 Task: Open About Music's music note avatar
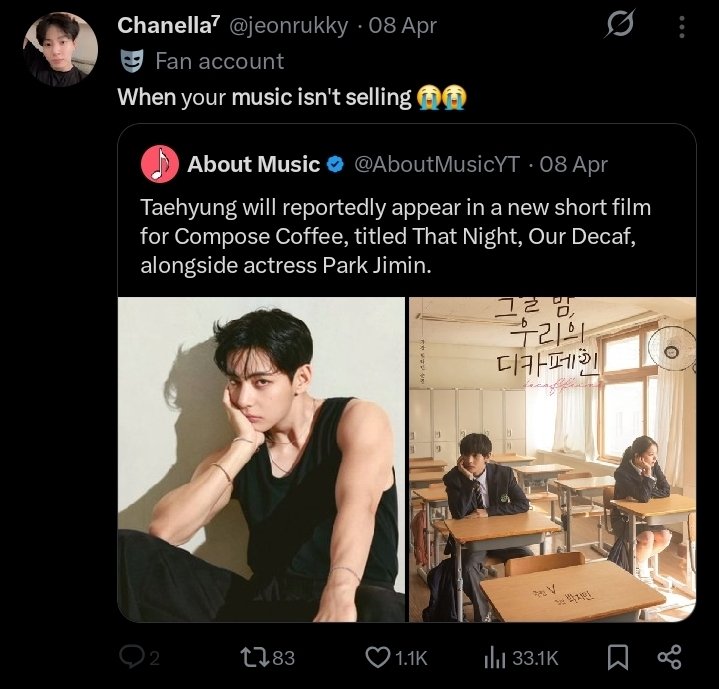(160, 164)
